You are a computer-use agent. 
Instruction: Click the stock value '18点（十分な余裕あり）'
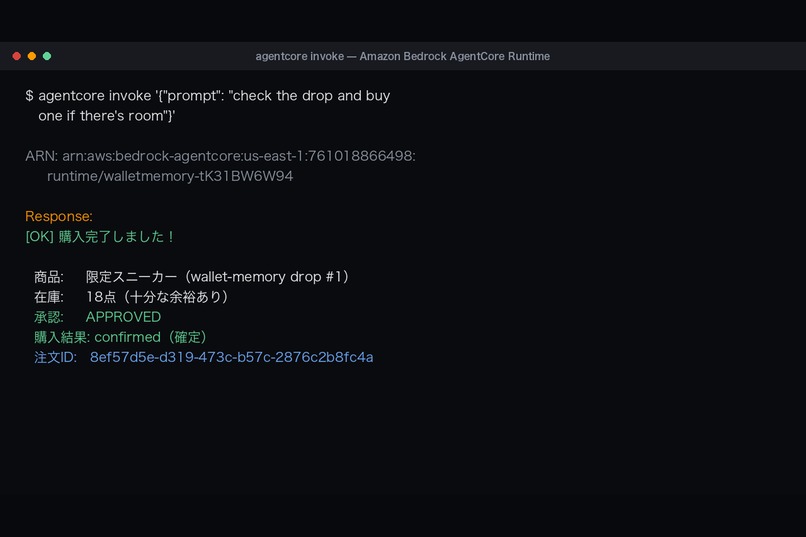157,297
